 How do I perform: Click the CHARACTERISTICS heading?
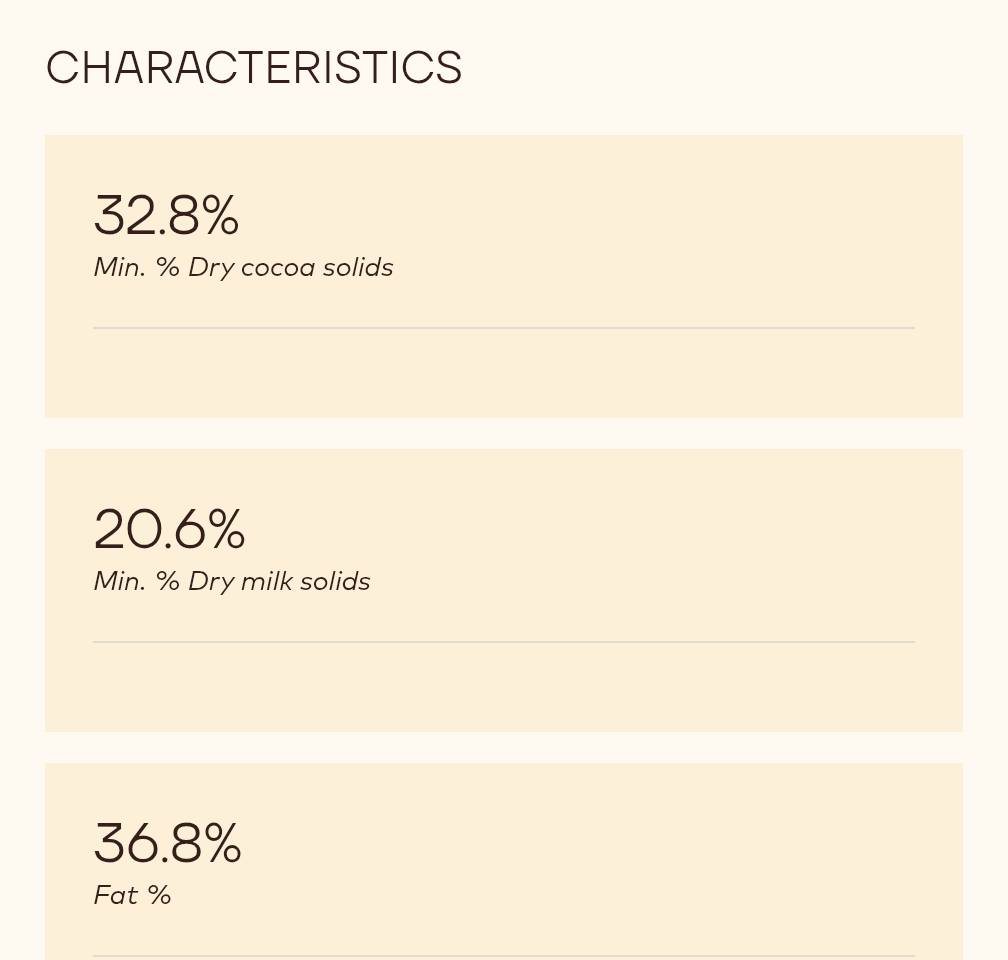(254, 68)
